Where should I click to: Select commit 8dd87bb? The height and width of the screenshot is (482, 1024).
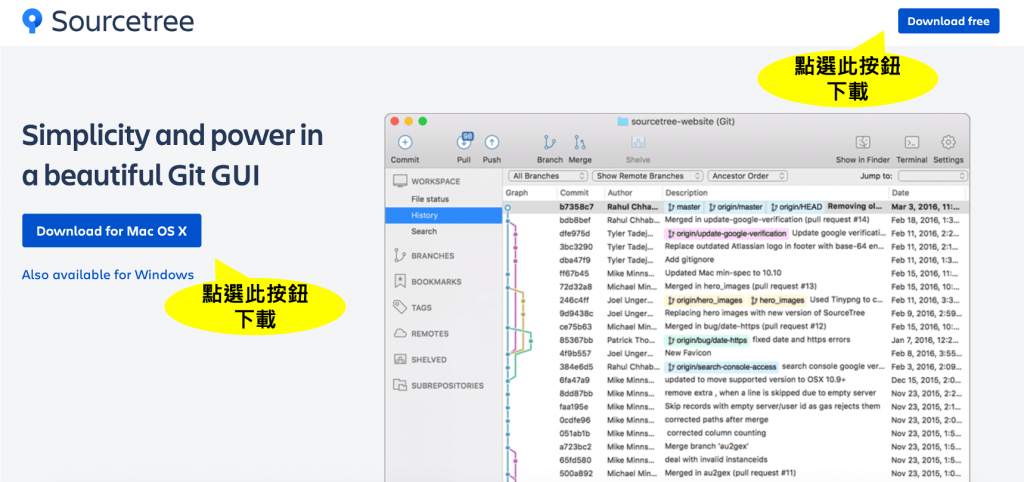click(x=736, y=394)
